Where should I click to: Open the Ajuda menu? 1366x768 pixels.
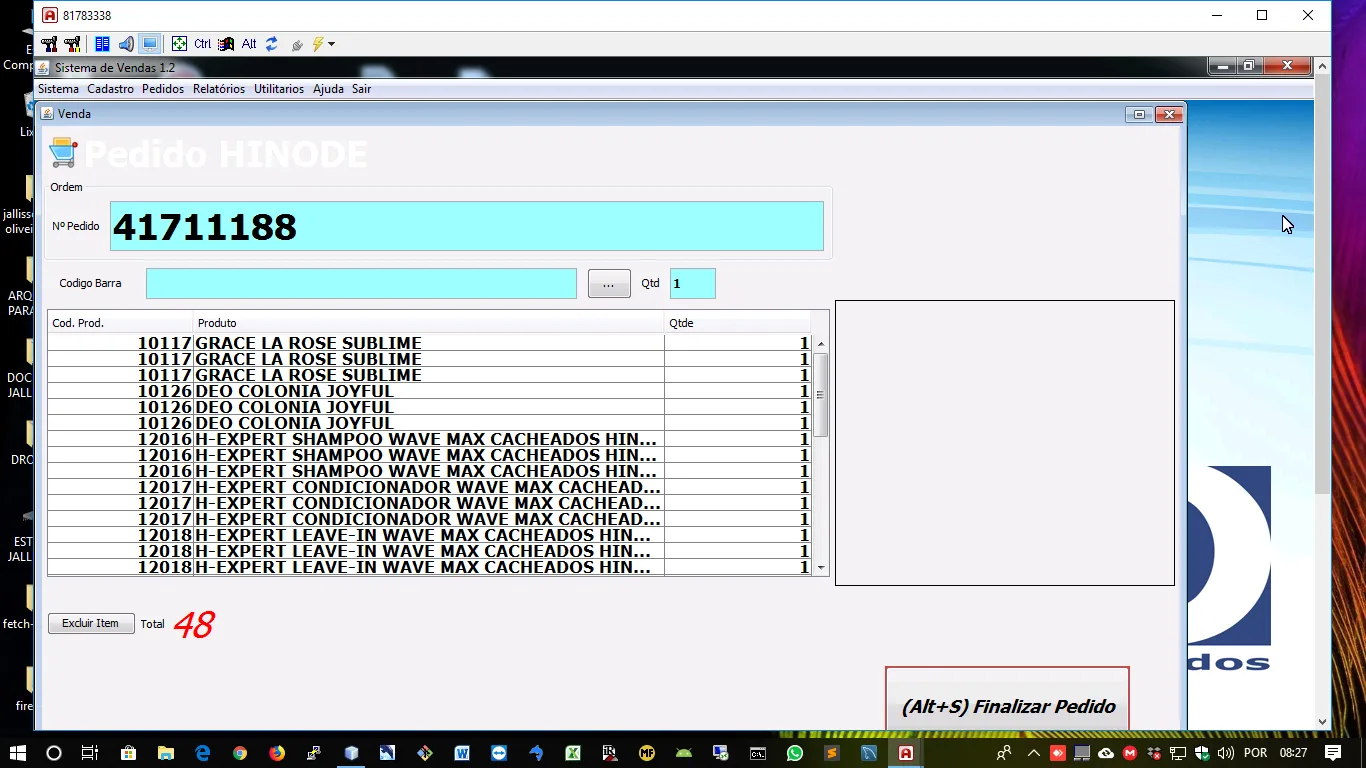tap(328, 89)
